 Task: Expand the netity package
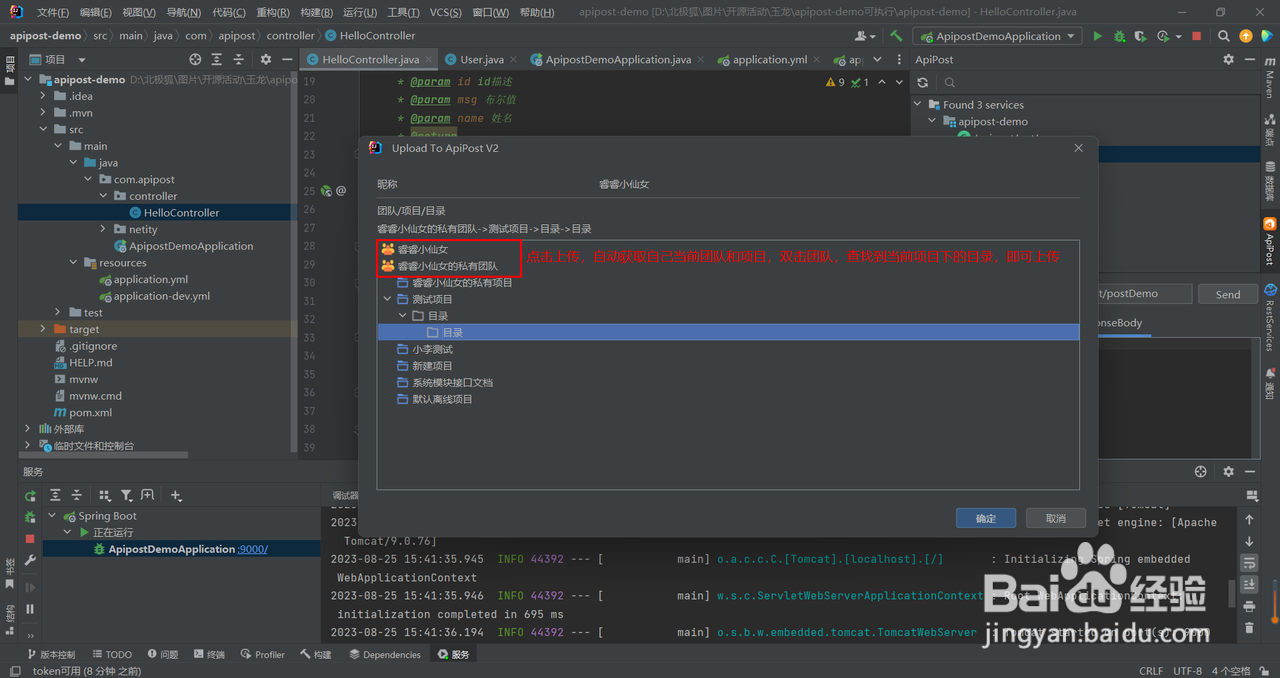point(104,229)
